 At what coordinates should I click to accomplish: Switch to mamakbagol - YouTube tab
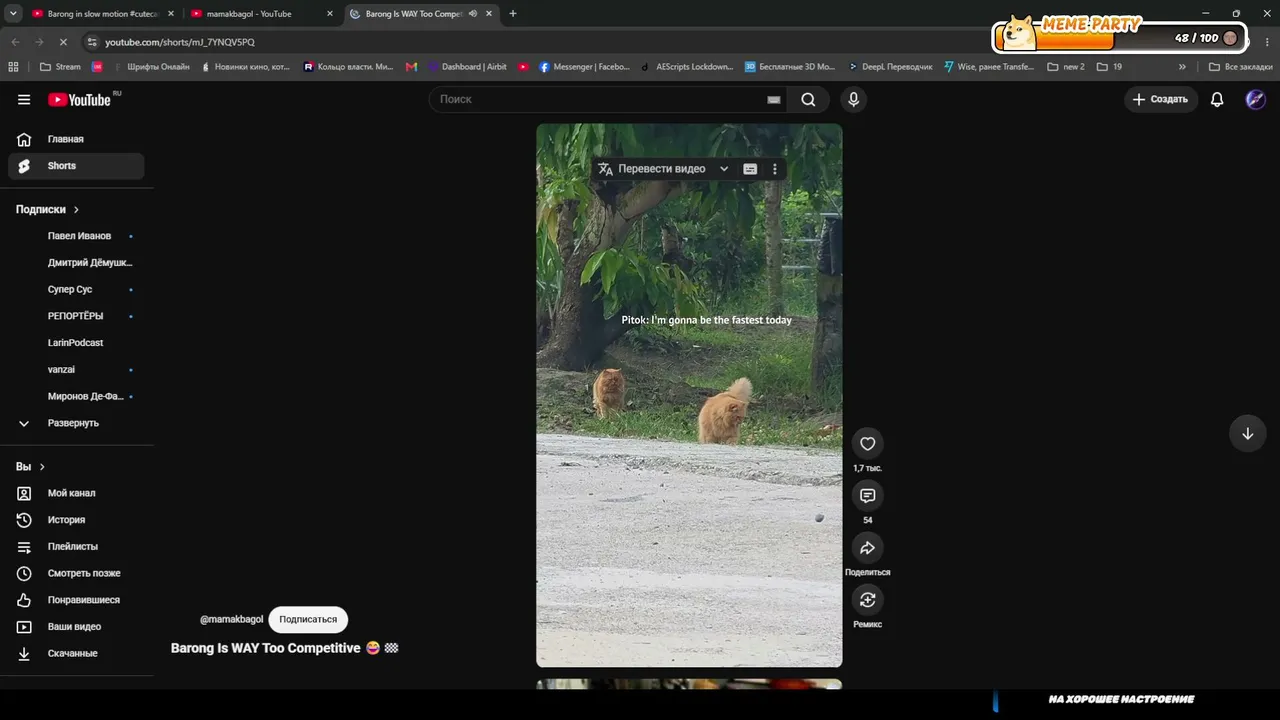click(261, 14)
